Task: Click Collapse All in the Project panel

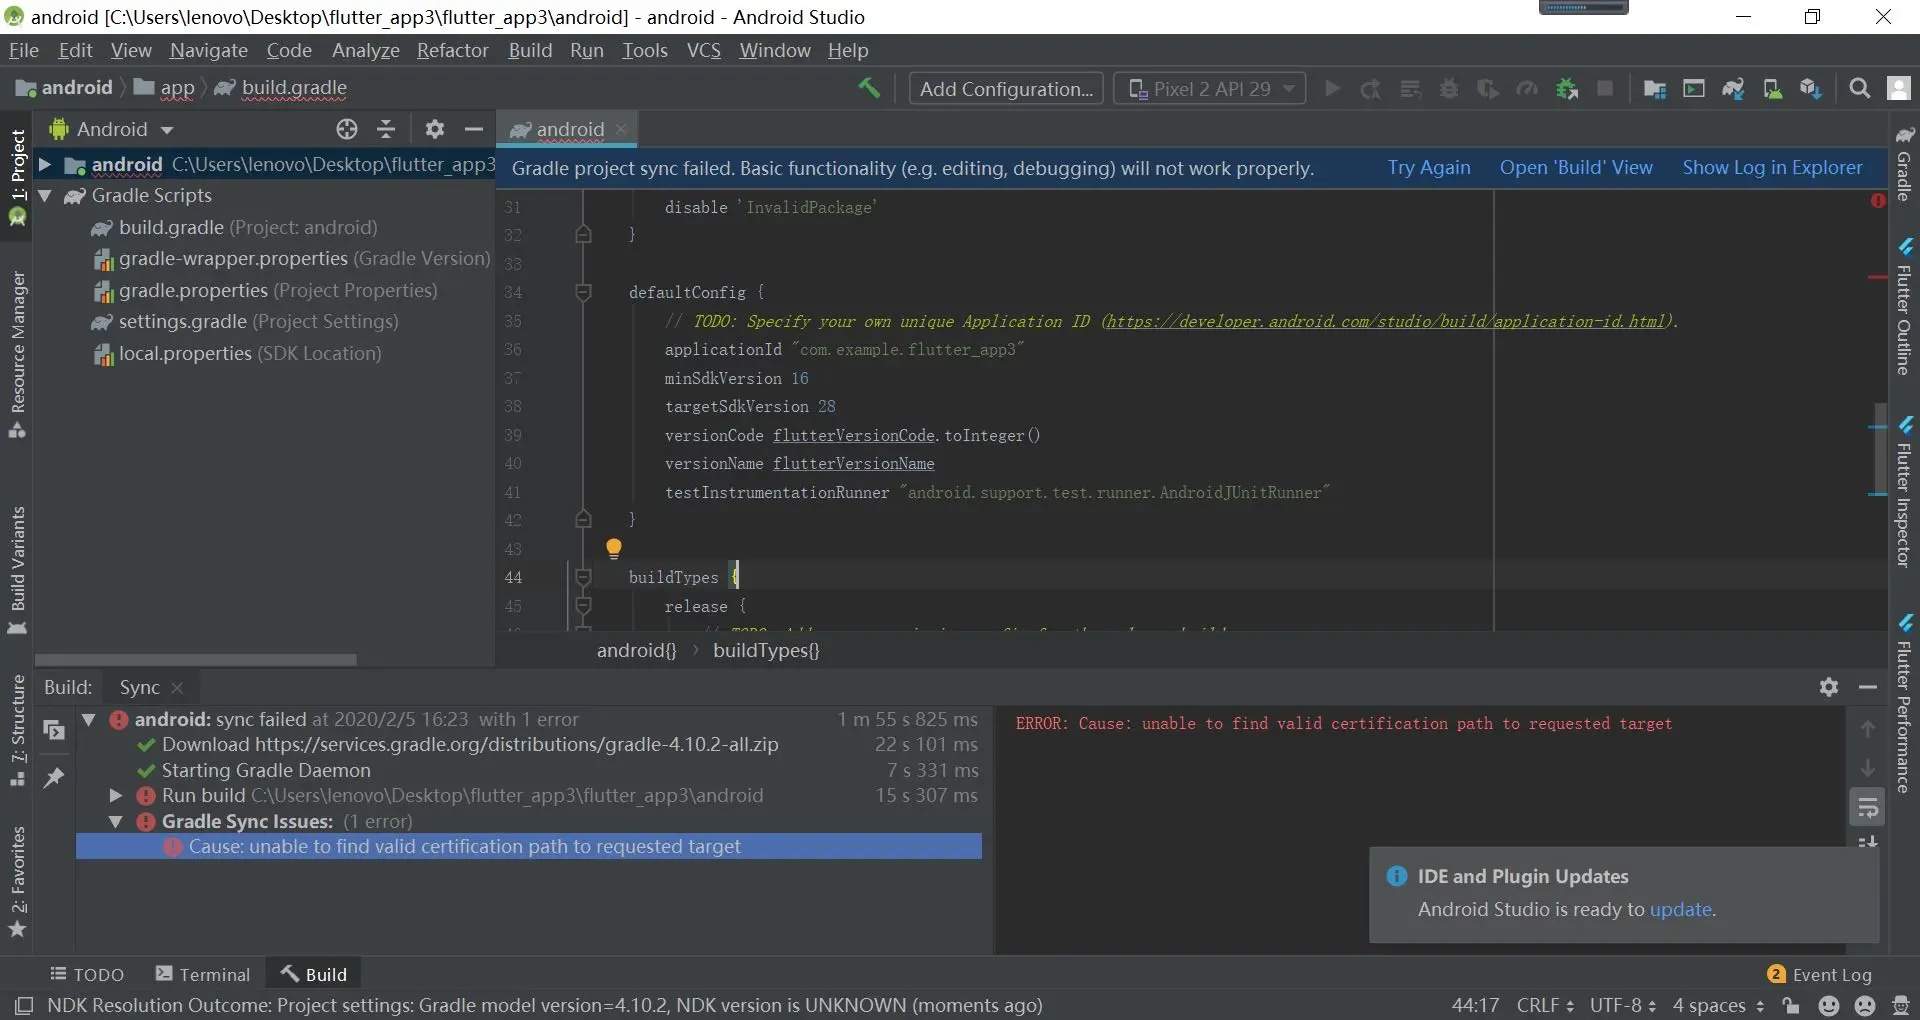Action: [x=386, y=129]
